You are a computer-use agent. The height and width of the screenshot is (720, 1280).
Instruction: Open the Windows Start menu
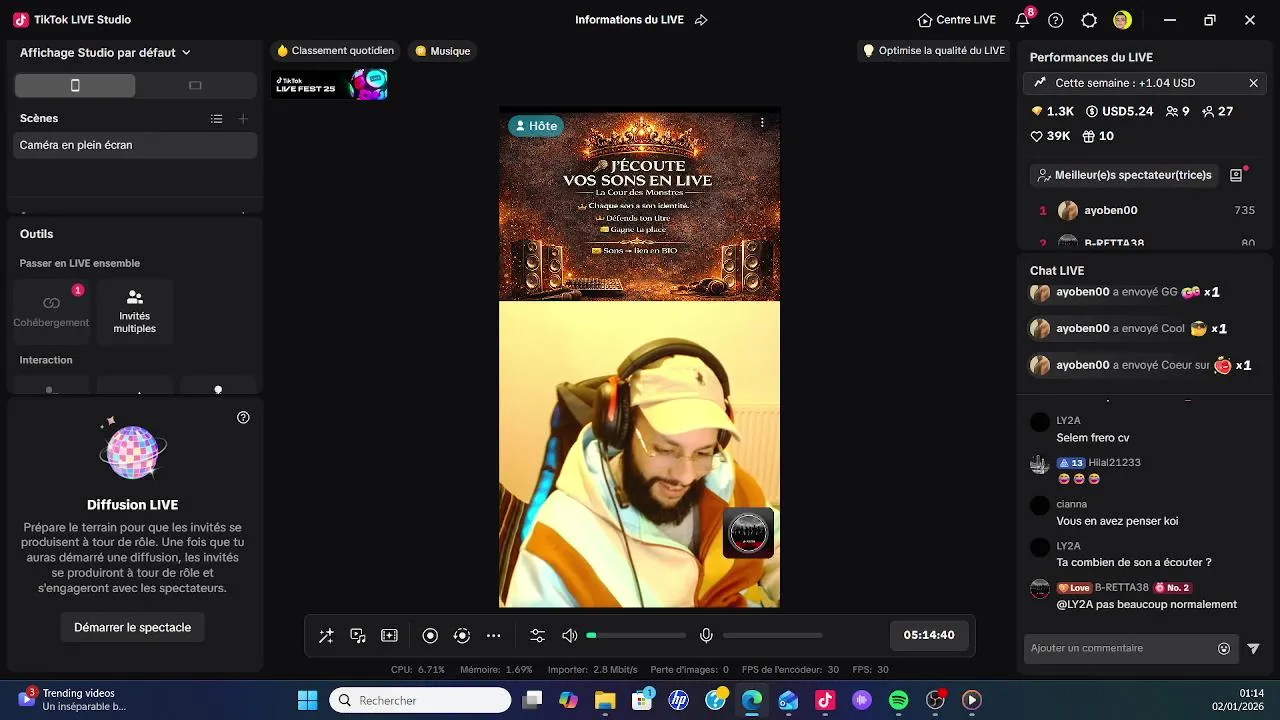[x=307, y=700]
